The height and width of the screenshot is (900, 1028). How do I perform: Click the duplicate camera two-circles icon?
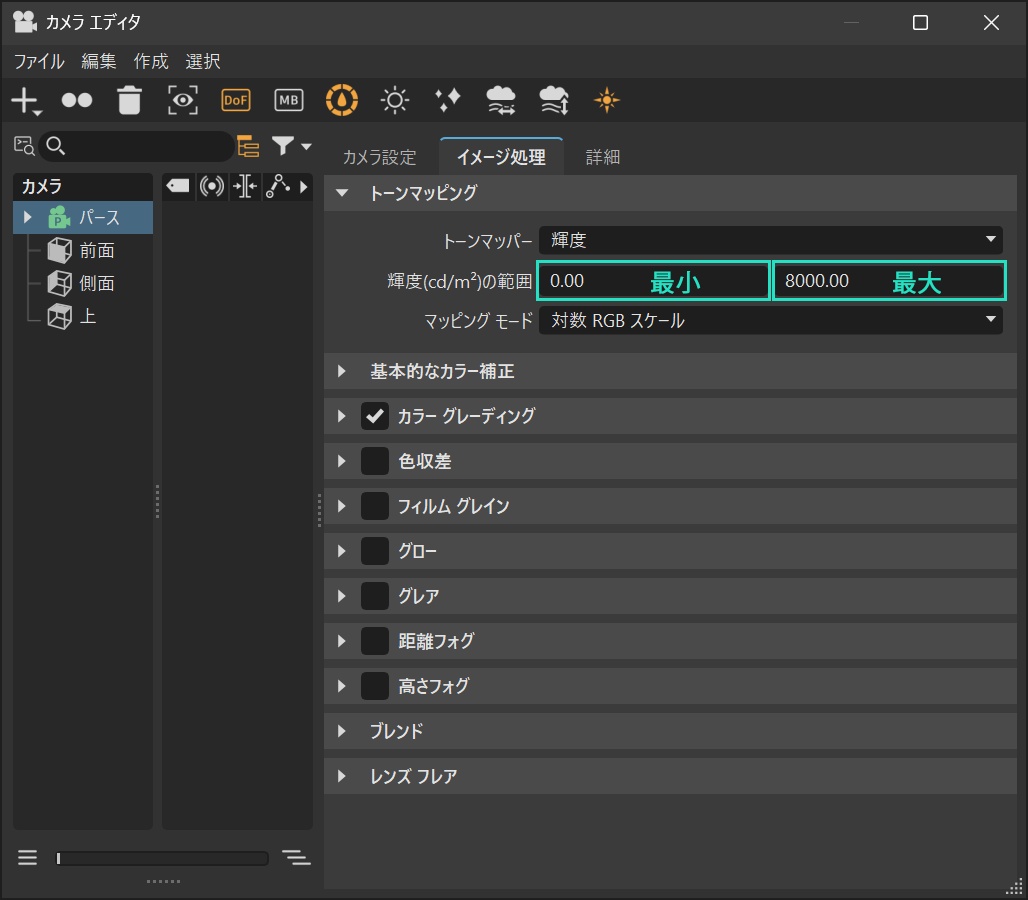click(77, 100)
